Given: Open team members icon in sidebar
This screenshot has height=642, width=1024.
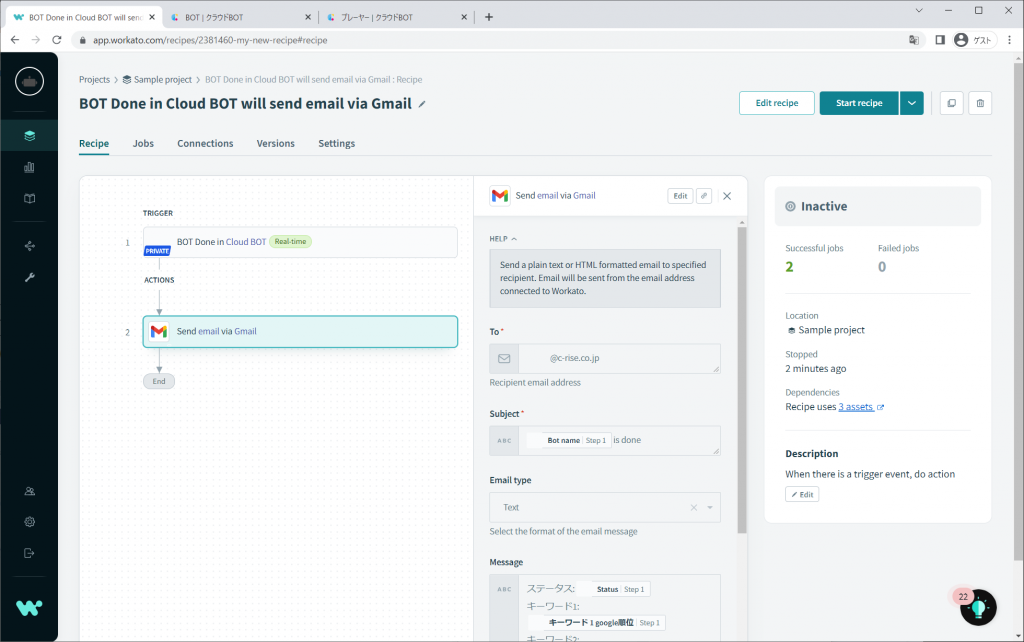Looking at the screenshot, I should (x=29, y=491).
